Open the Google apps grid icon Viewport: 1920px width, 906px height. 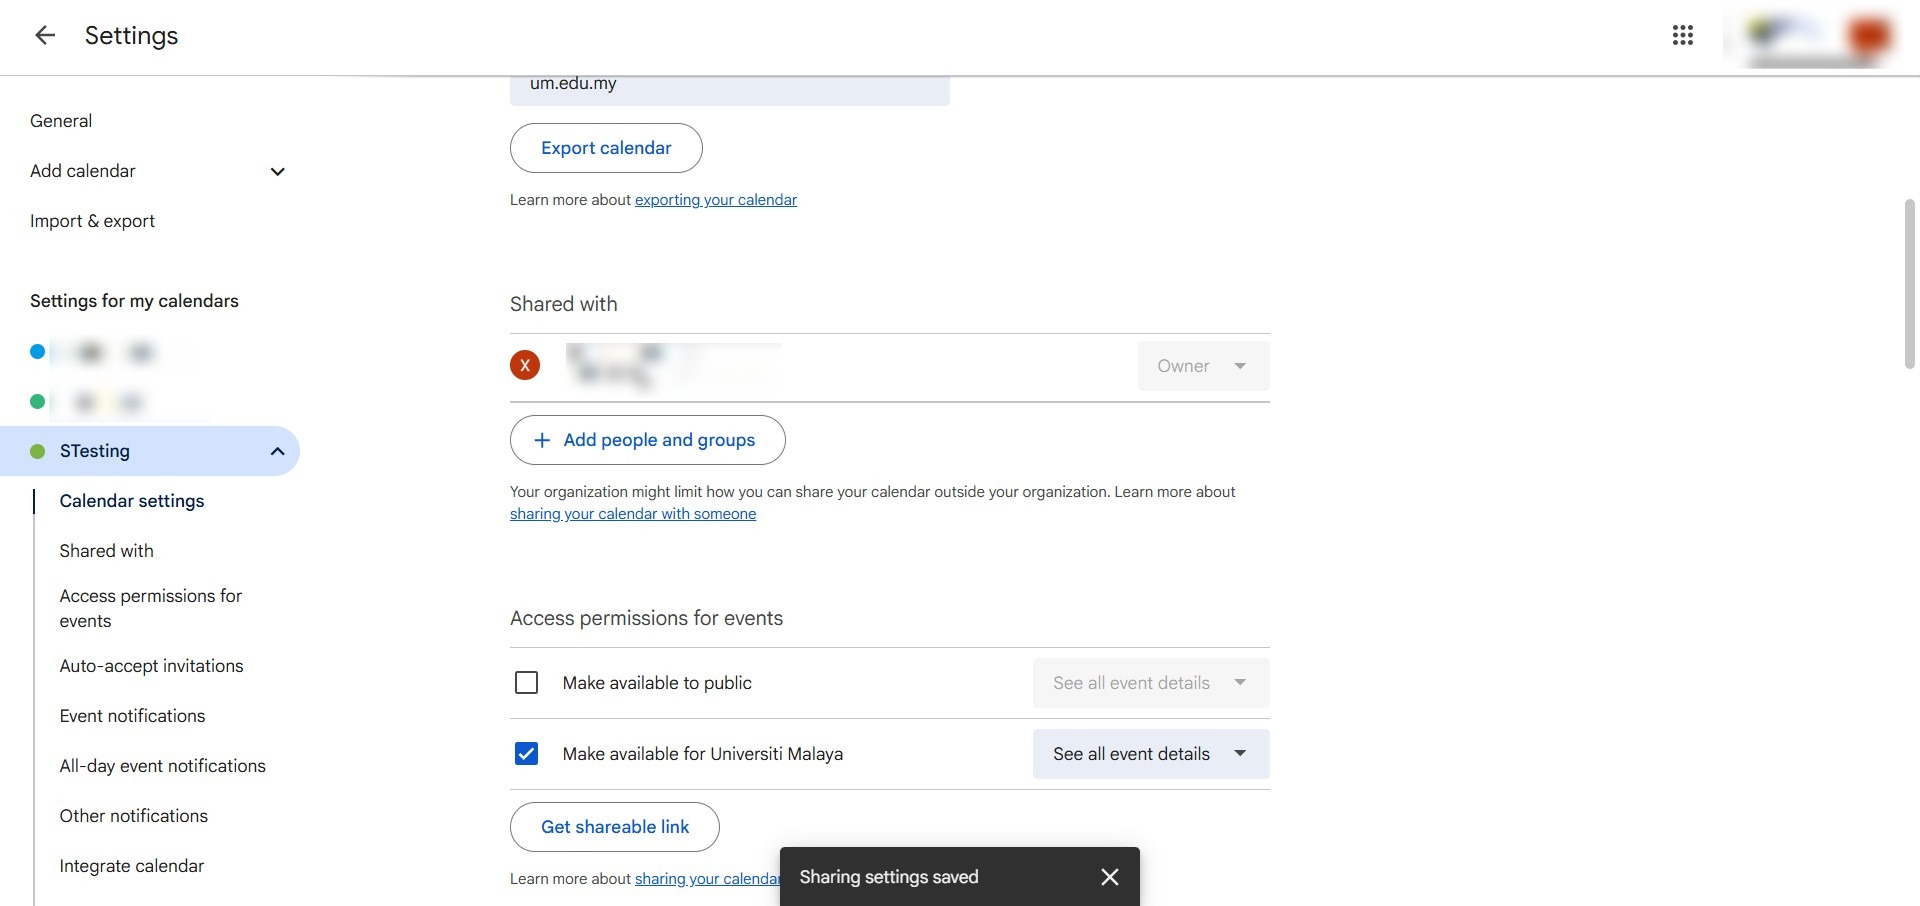click(1682, 36)
